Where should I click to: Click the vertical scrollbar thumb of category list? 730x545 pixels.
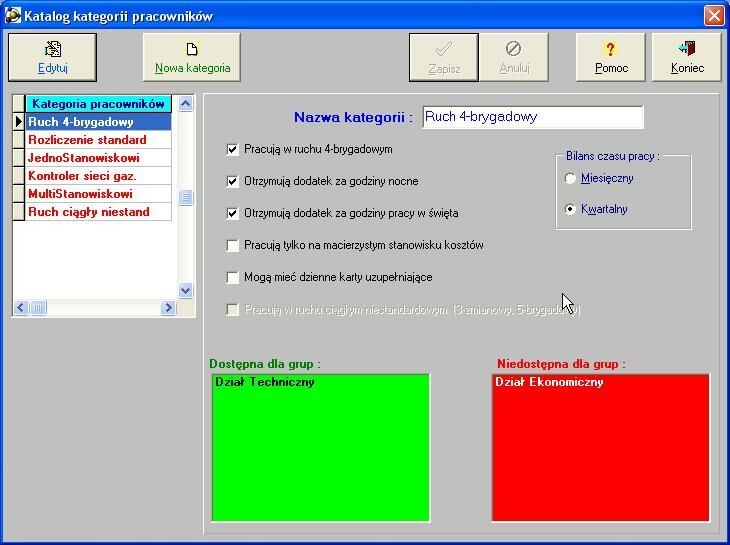pyautogui.click(x=185, y=197)
